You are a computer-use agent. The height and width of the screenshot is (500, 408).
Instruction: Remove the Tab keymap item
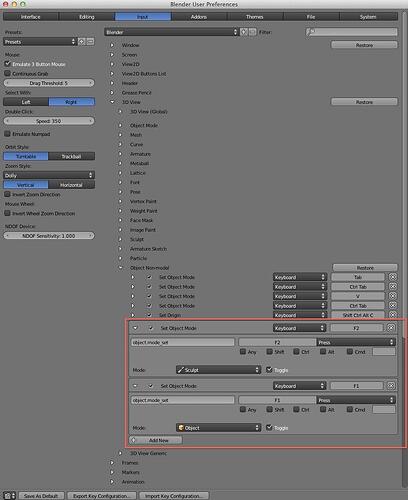(x=393, y=277)
